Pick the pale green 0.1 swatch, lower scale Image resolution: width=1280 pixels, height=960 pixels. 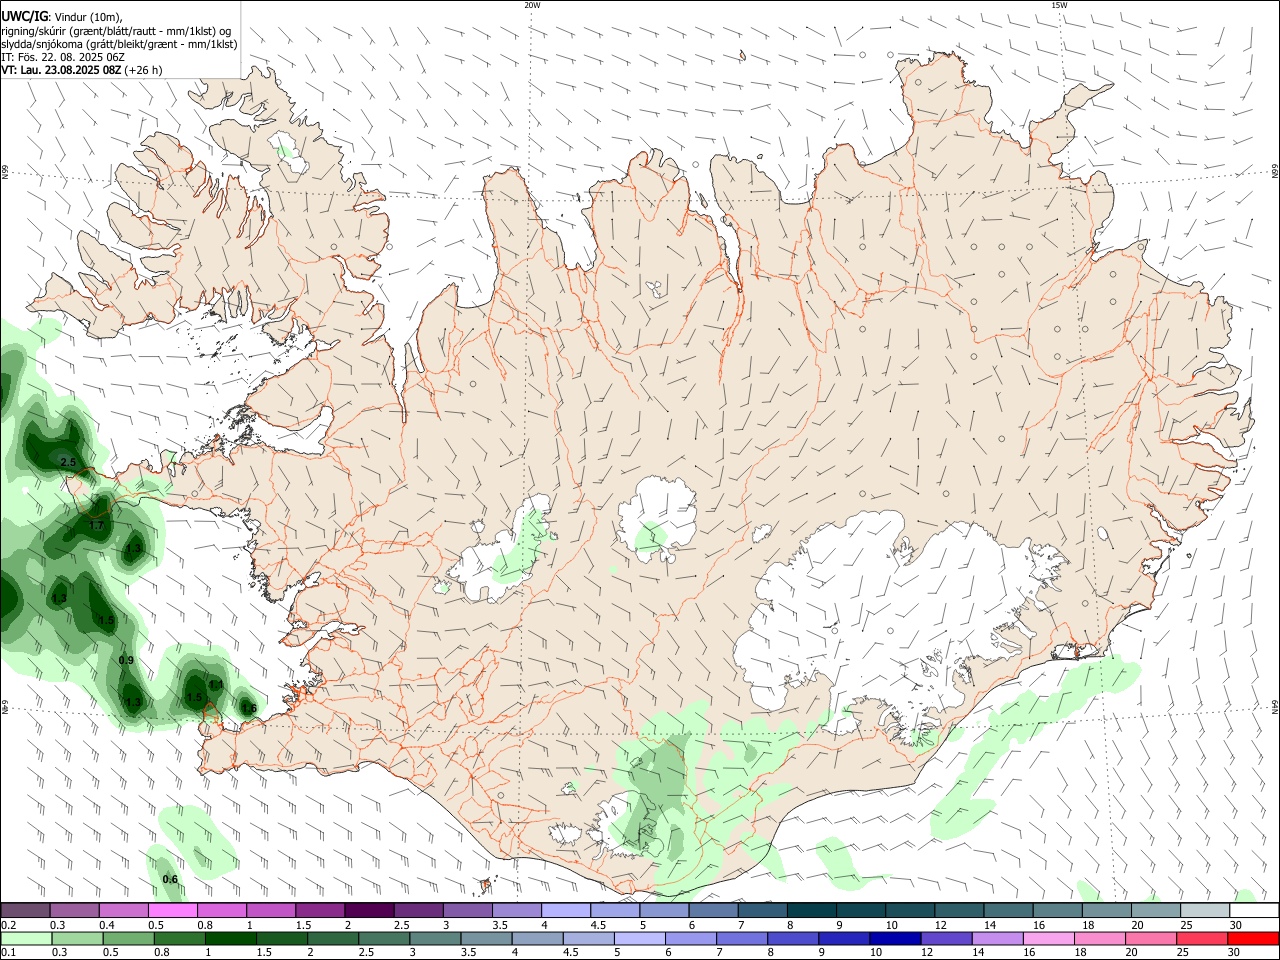(26, 939)
